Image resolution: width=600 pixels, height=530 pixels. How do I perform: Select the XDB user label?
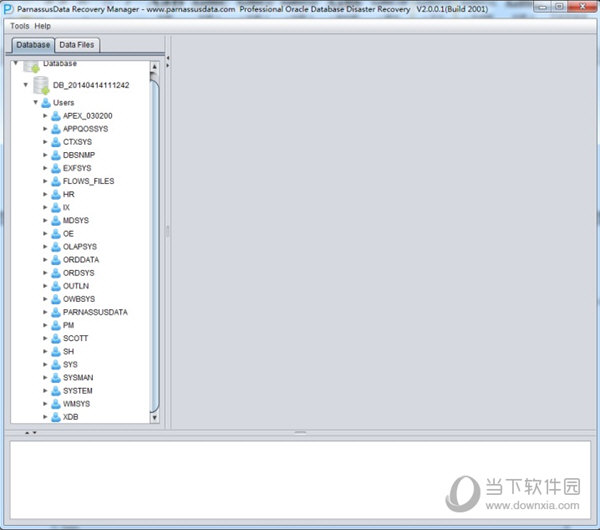pos(70,417)
